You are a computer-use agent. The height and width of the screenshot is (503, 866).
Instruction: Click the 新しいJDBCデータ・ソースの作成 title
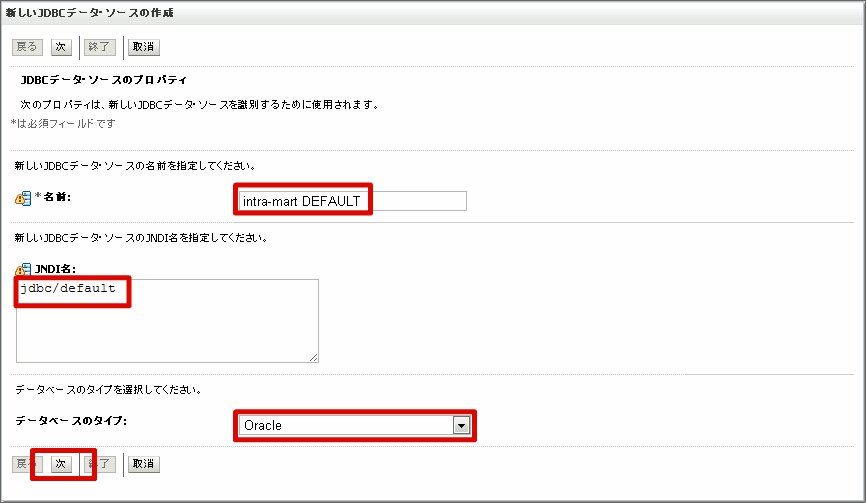pyautogui.click(x=89, y=13)
